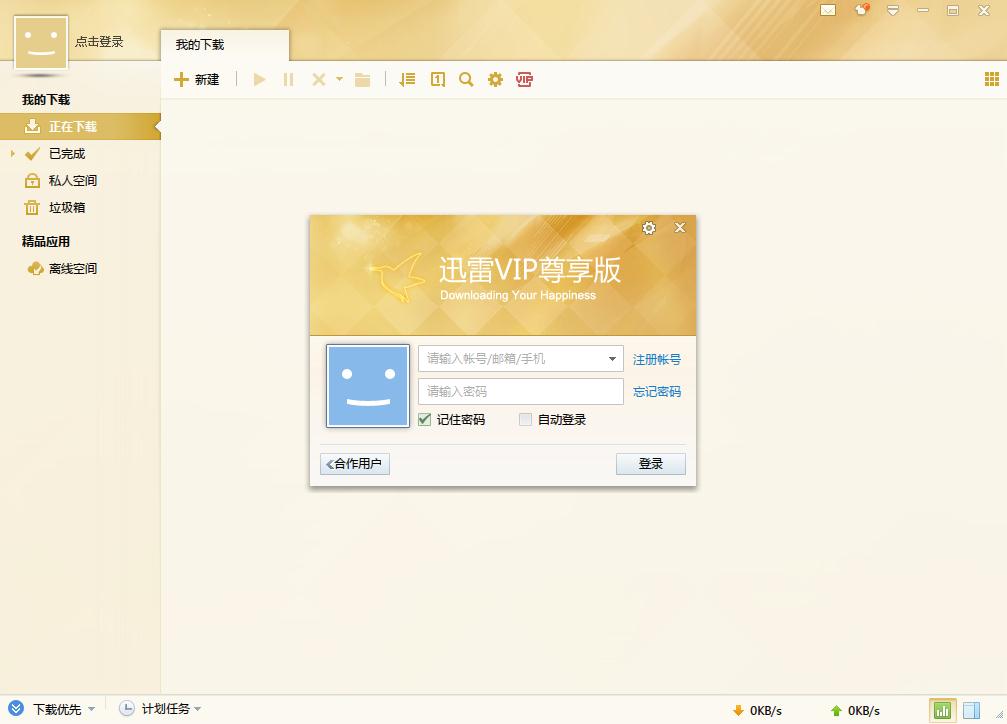This screenshot has height=724, width=1007.
Task: Click the New task plus icon
Action: click(x=181, y=79)
